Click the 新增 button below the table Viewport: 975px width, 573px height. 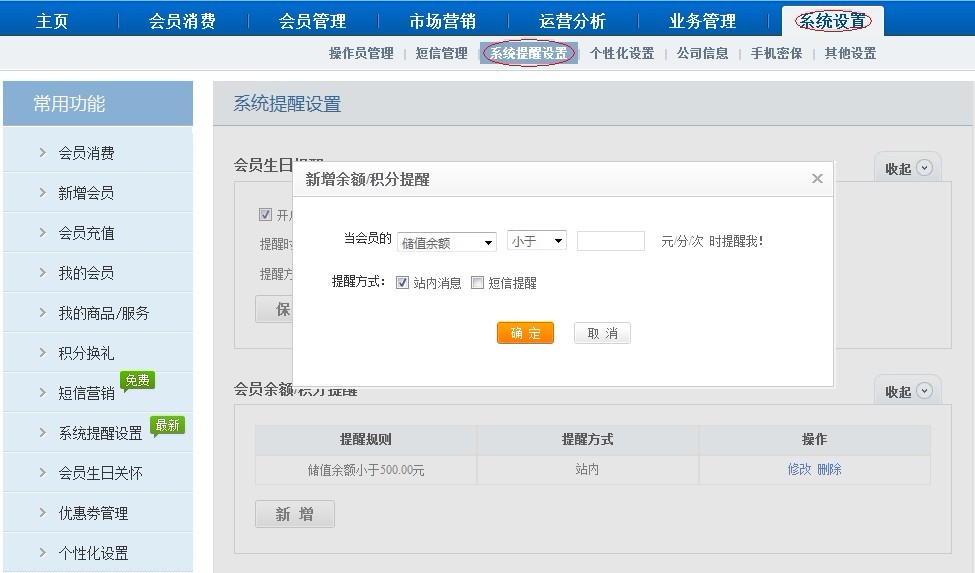coord(295,514)
